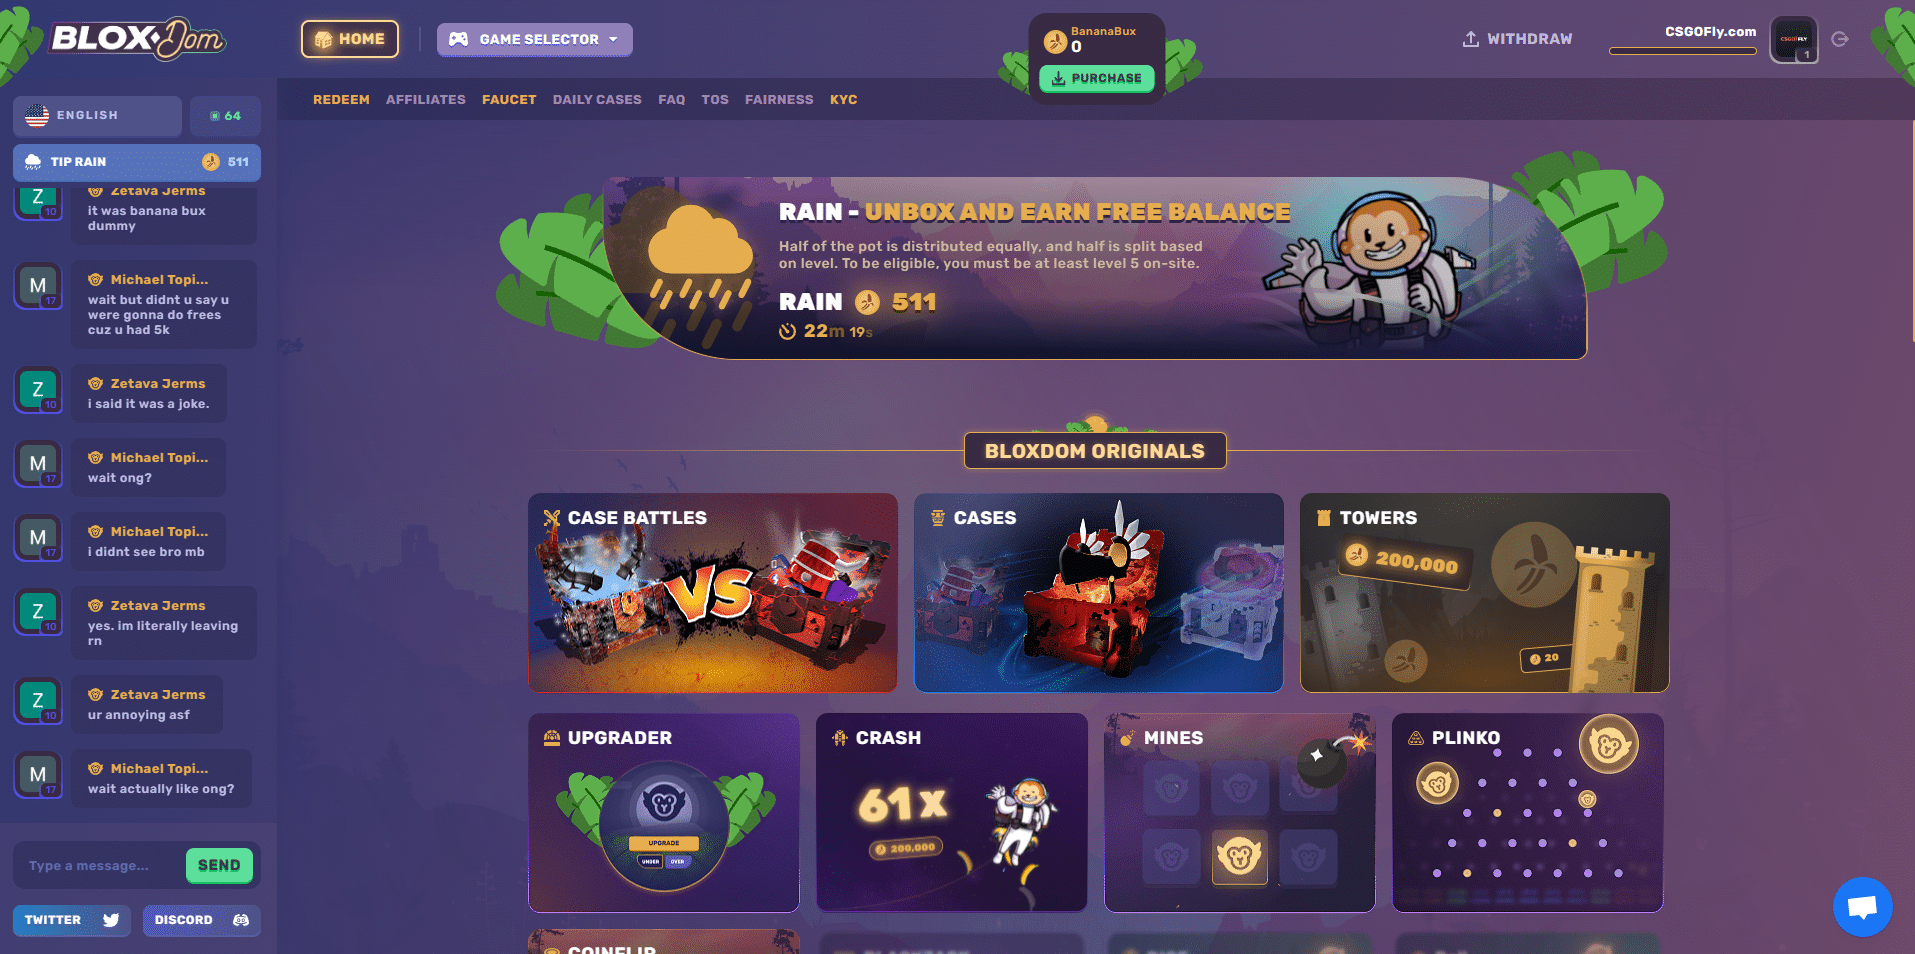1915x954 pixels.
Task: Expand the Game Selector dropdown
Action: click(x=535, y=39)
